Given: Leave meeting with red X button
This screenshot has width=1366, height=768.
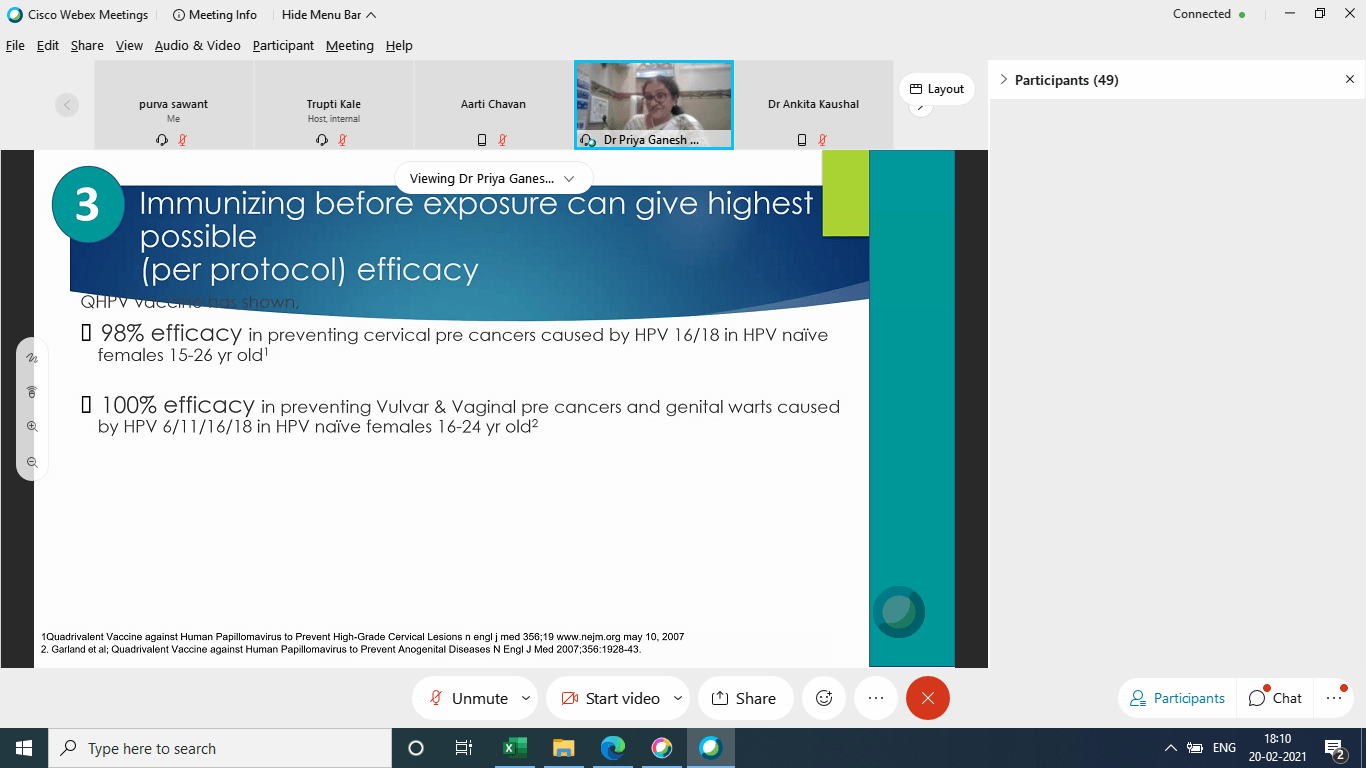Looking at the screenshot, I should coord(927,698).
